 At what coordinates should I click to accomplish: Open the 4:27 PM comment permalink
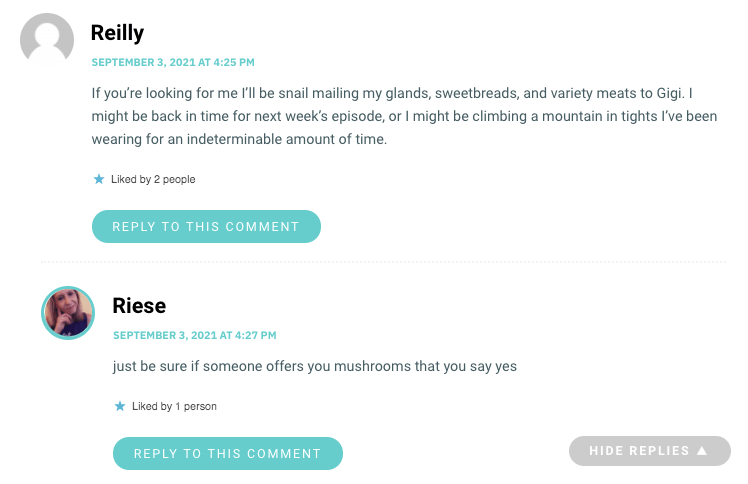[x=195, y=335]
